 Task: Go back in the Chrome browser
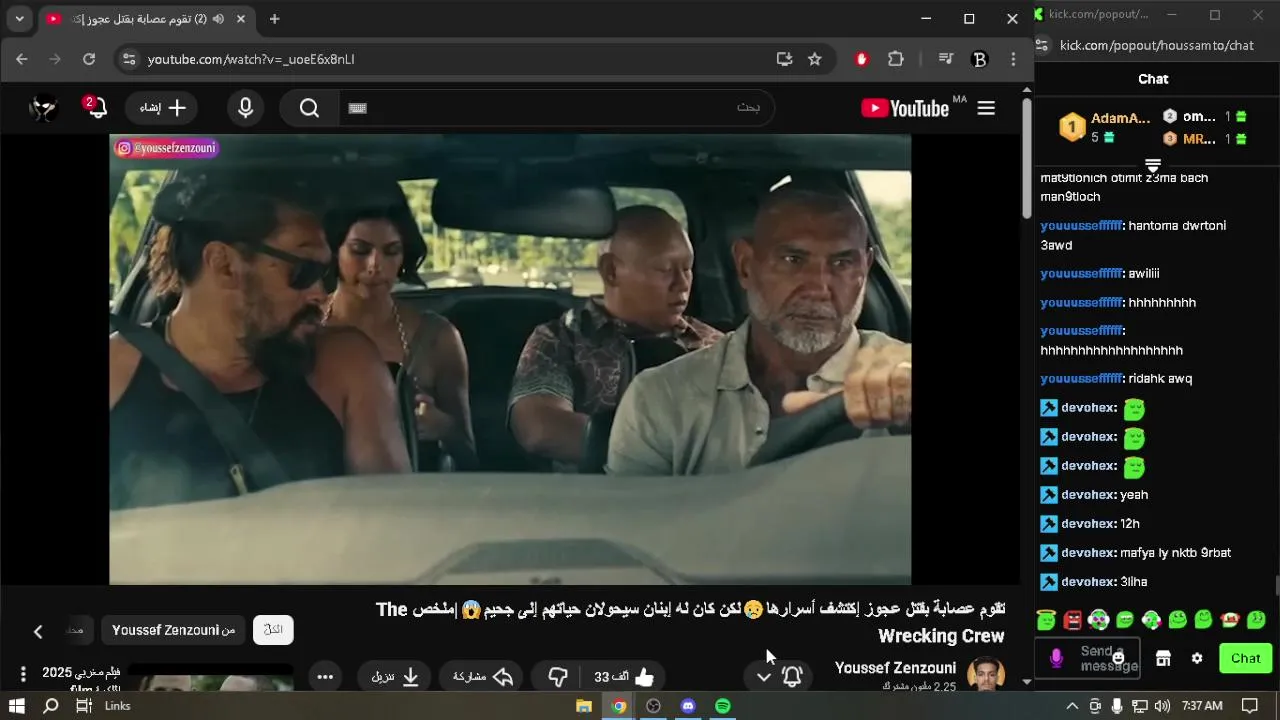pyautogui.click(x=22, y=59)
